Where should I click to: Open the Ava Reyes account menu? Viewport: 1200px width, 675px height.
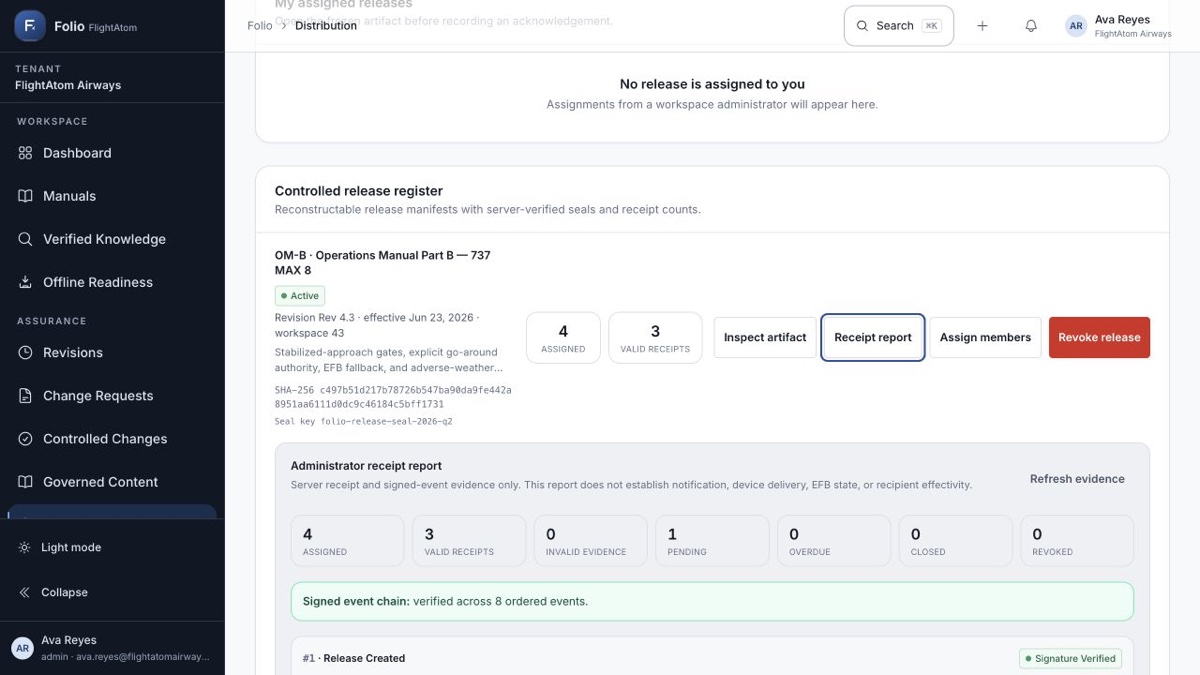(1120, 26)
